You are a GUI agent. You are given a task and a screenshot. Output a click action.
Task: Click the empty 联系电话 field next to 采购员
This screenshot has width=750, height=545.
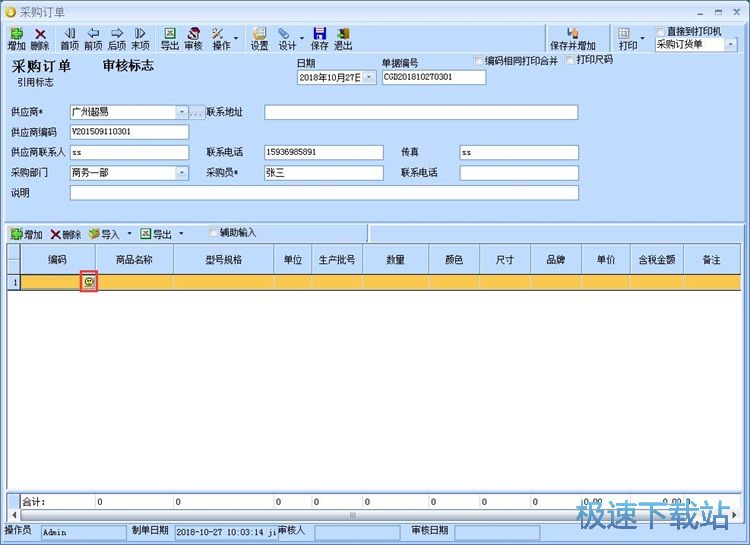[519, 173]
